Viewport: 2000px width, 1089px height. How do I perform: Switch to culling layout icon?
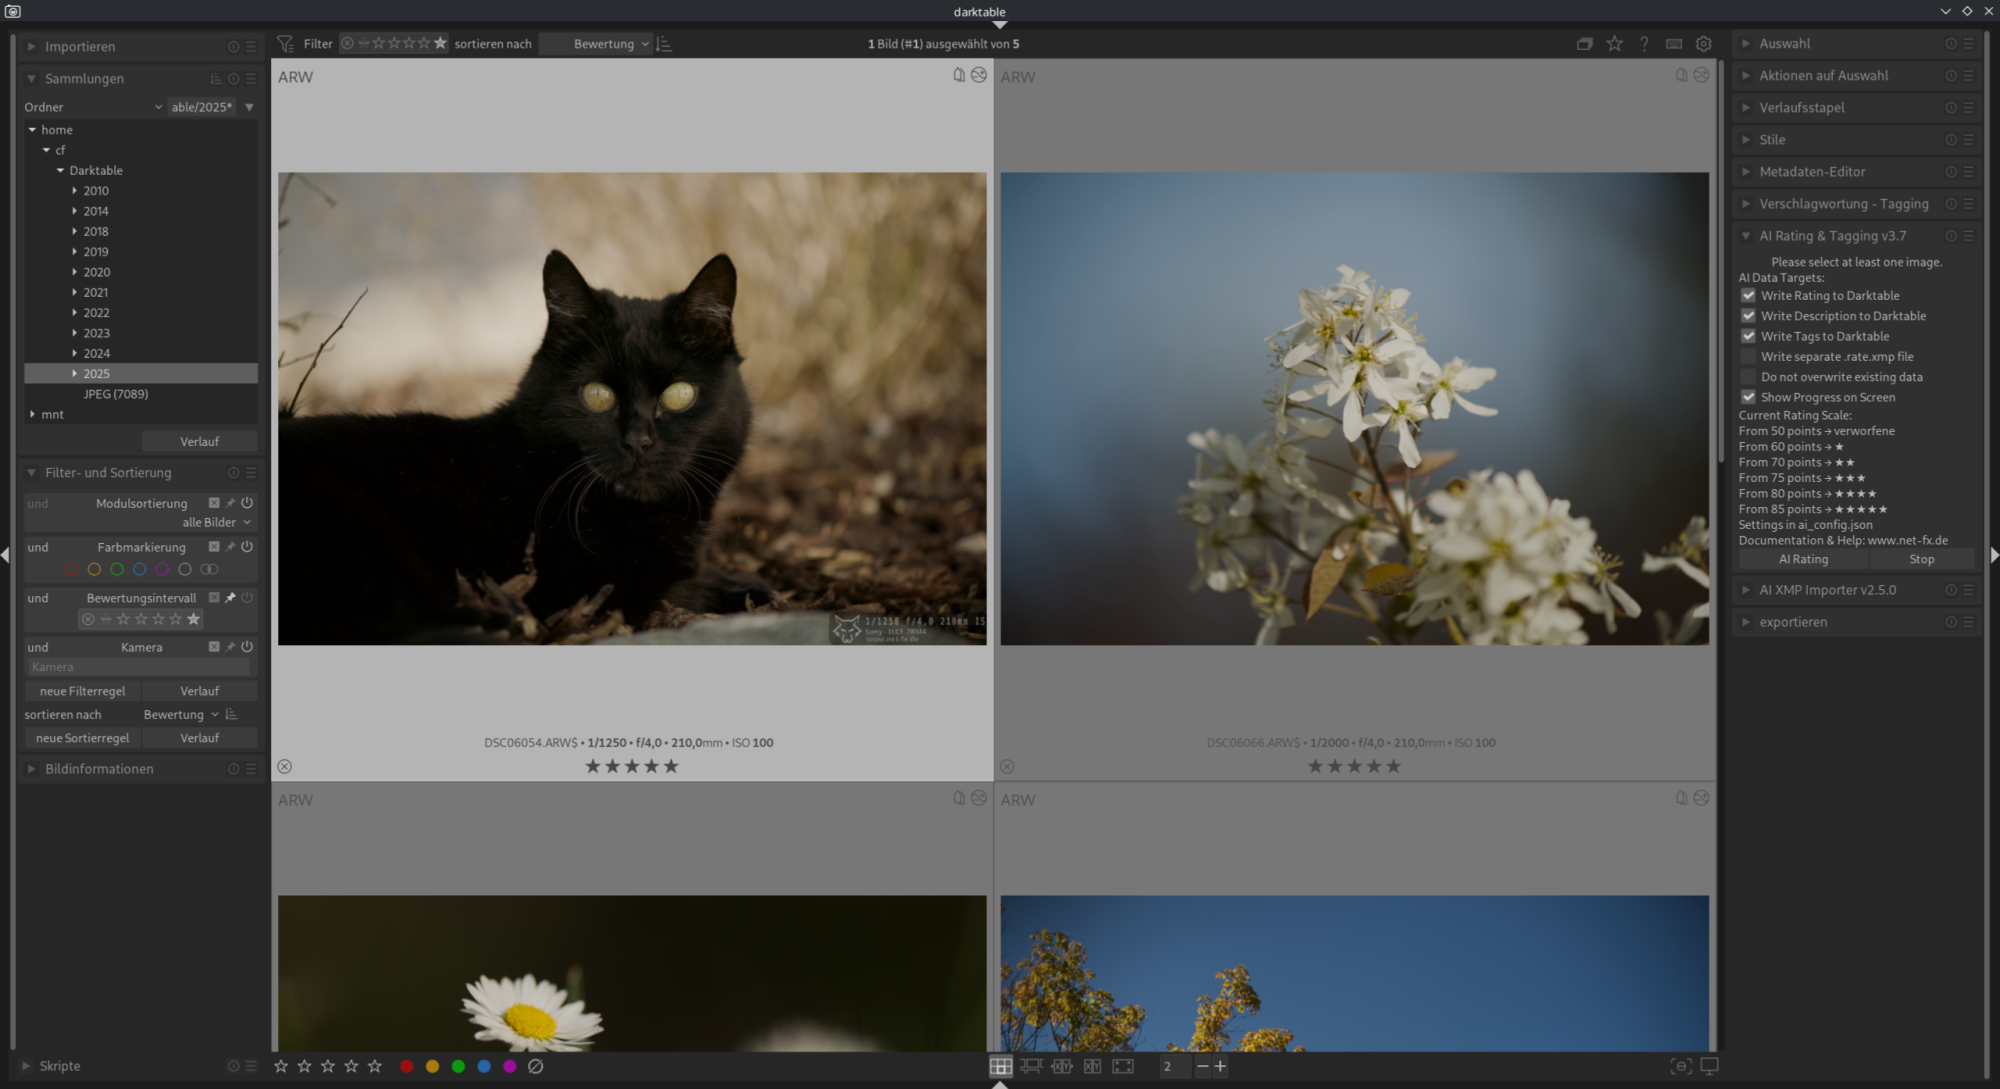[x=1062, y=1066]
